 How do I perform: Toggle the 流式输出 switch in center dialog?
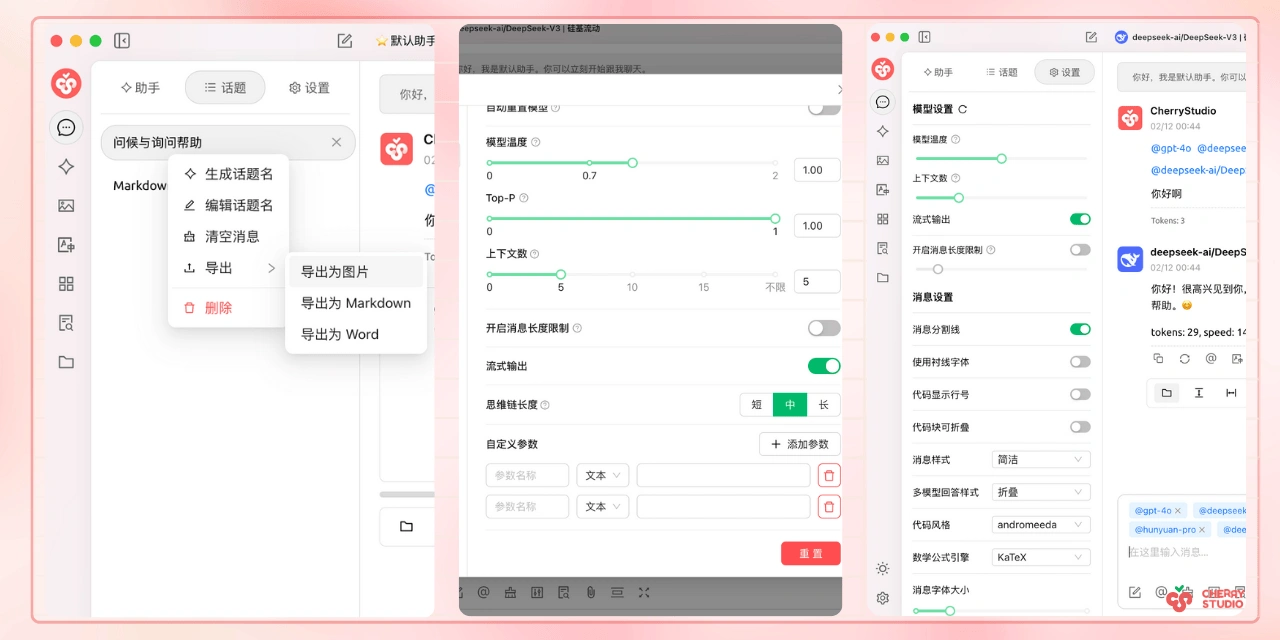click(x=823, y=366)
